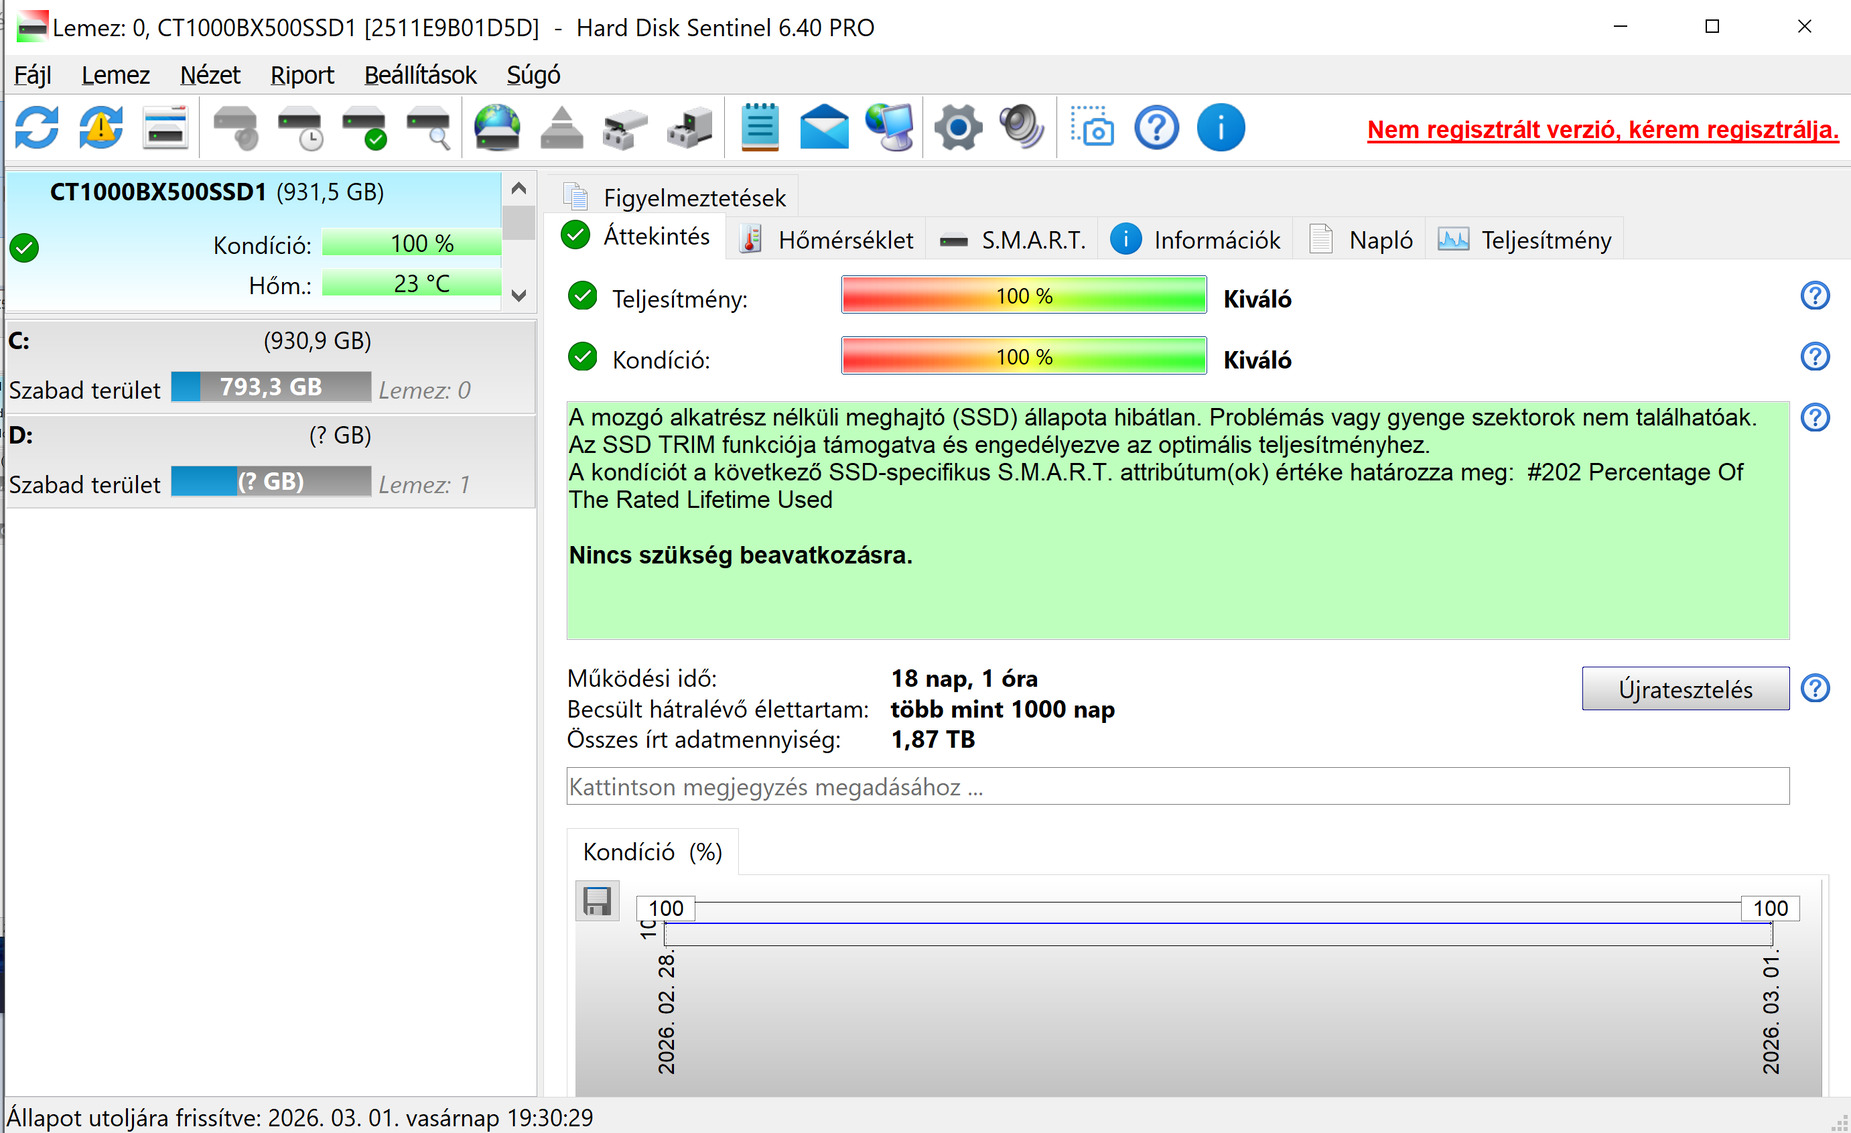The width and height of the screenshot is (1851, 1133).
Task: Click the first gray drive blocks icon
Action: [625, 128]
